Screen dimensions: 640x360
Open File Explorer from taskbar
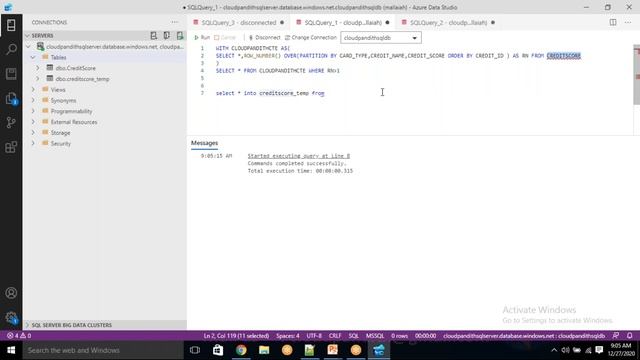pyautogui.click(x=264, y=350)
